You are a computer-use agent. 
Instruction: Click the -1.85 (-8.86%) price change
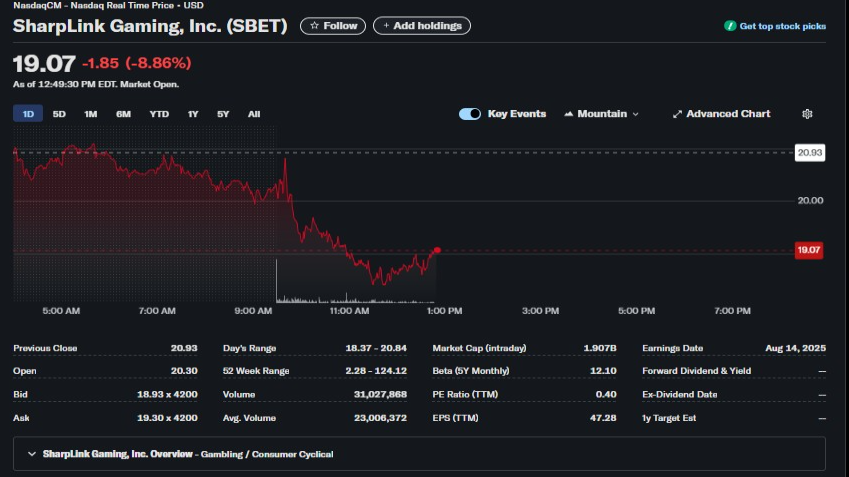coord(136,63)
